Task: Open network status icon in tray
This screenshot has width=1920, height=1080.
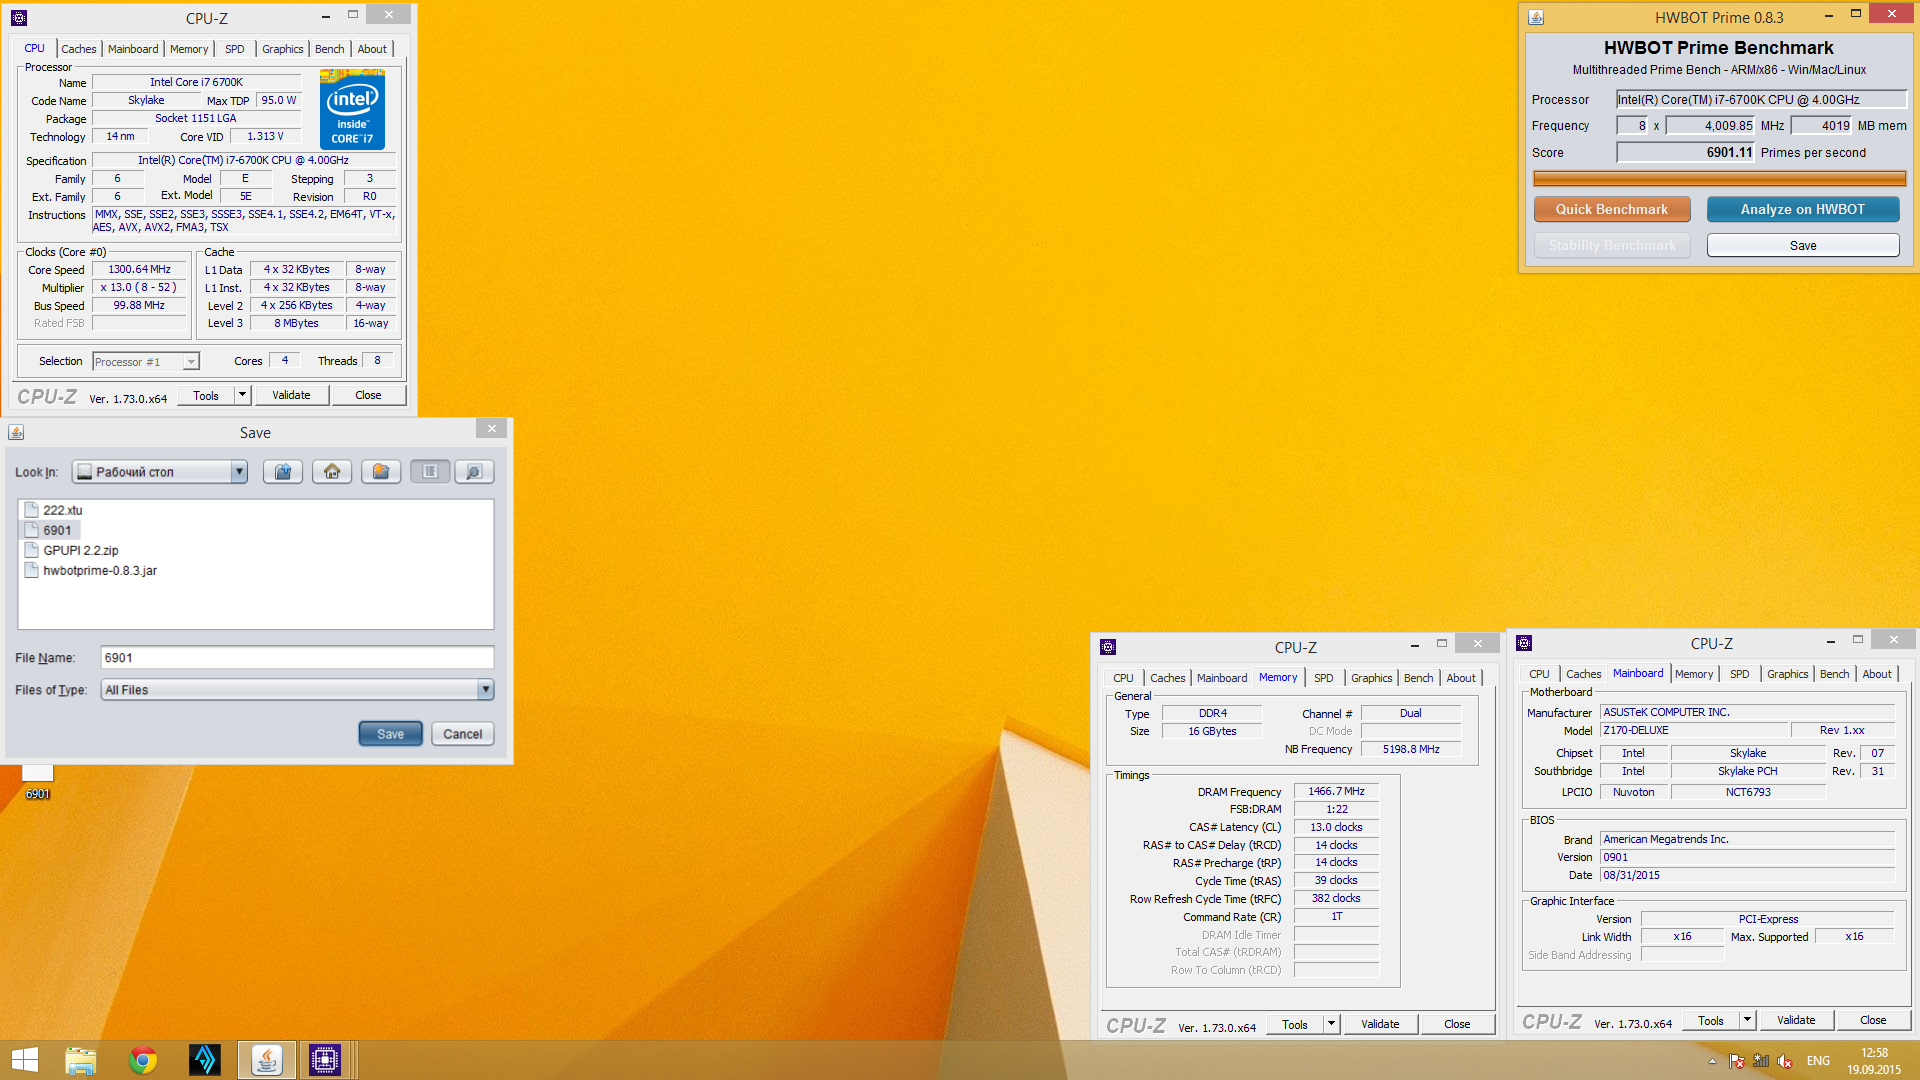Action: (x=1761, y=1061)
